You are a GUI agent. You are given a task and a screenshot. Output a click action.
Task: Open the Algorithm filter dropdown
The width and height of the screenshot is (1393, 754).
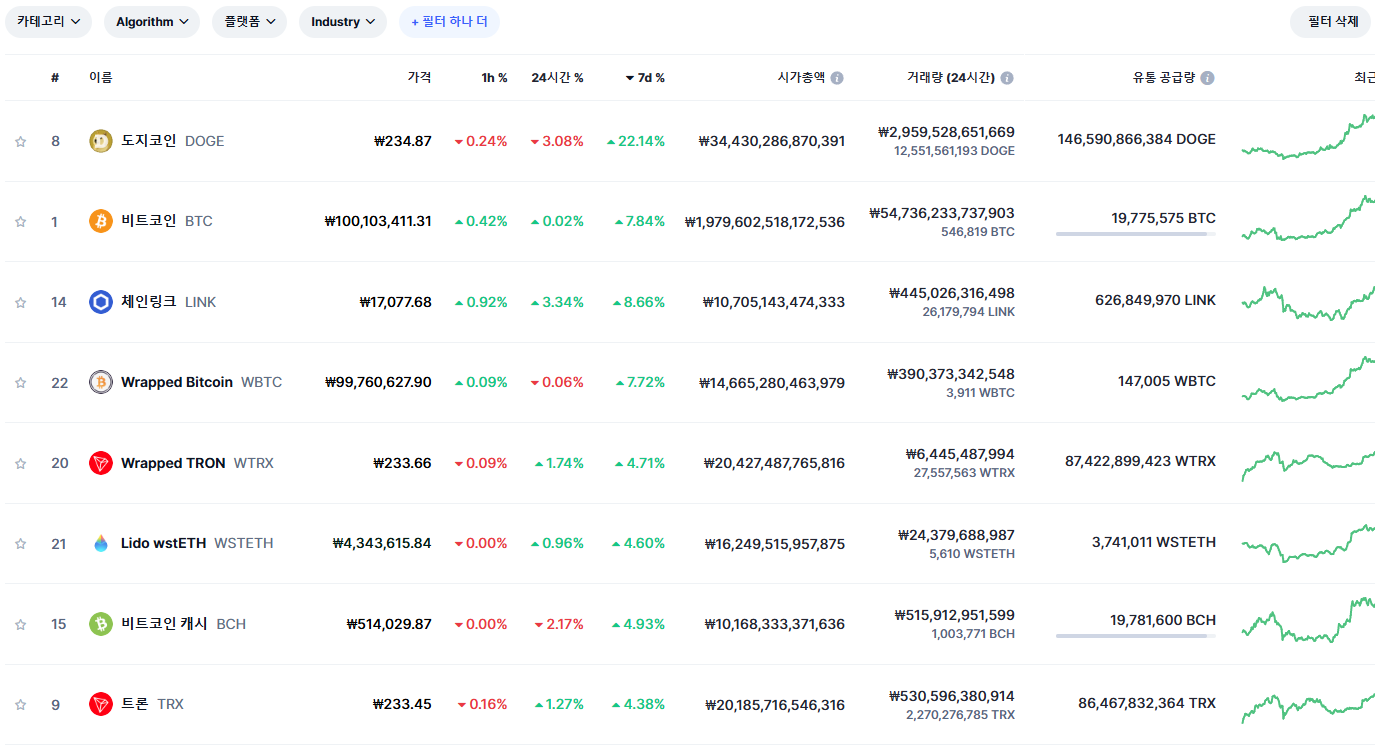pos(152,22)
